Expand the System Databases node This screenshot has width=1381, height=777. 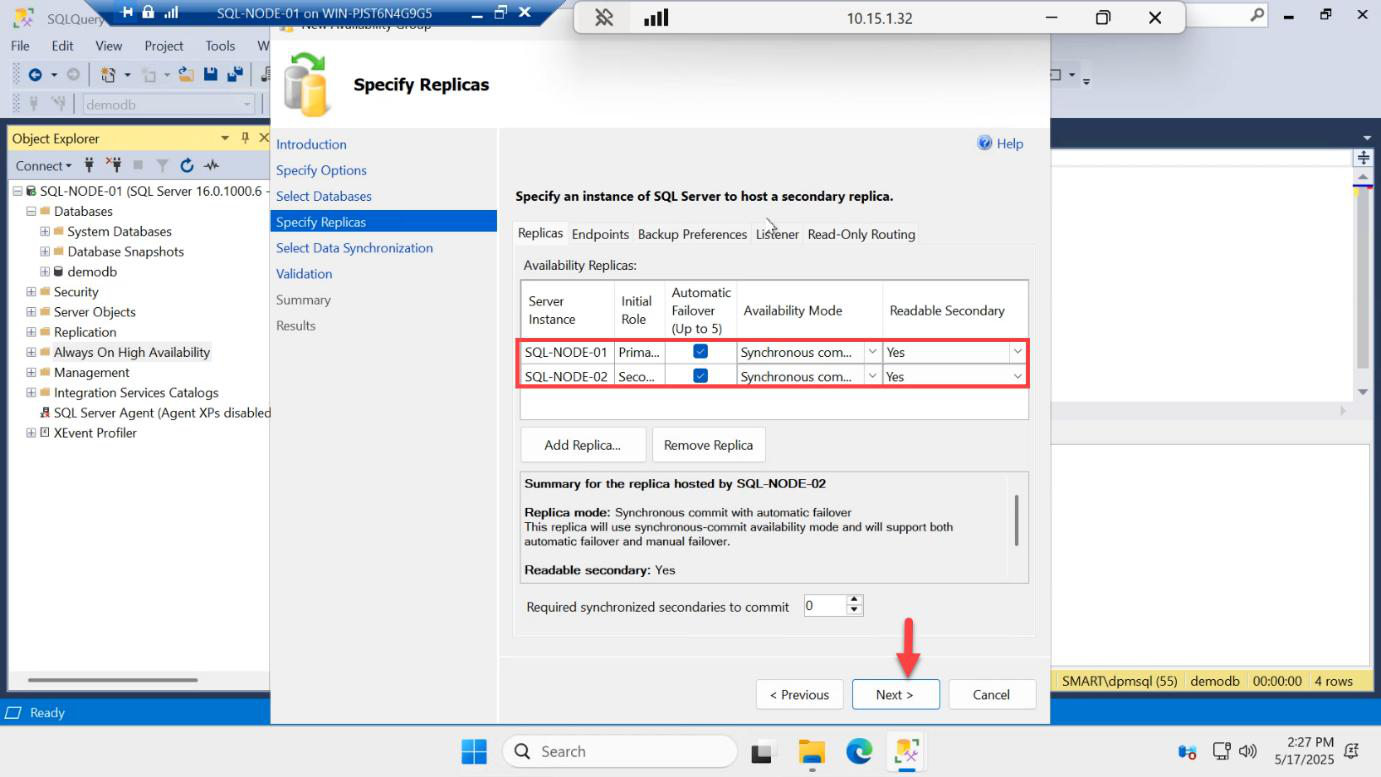[x=45, y=231]
